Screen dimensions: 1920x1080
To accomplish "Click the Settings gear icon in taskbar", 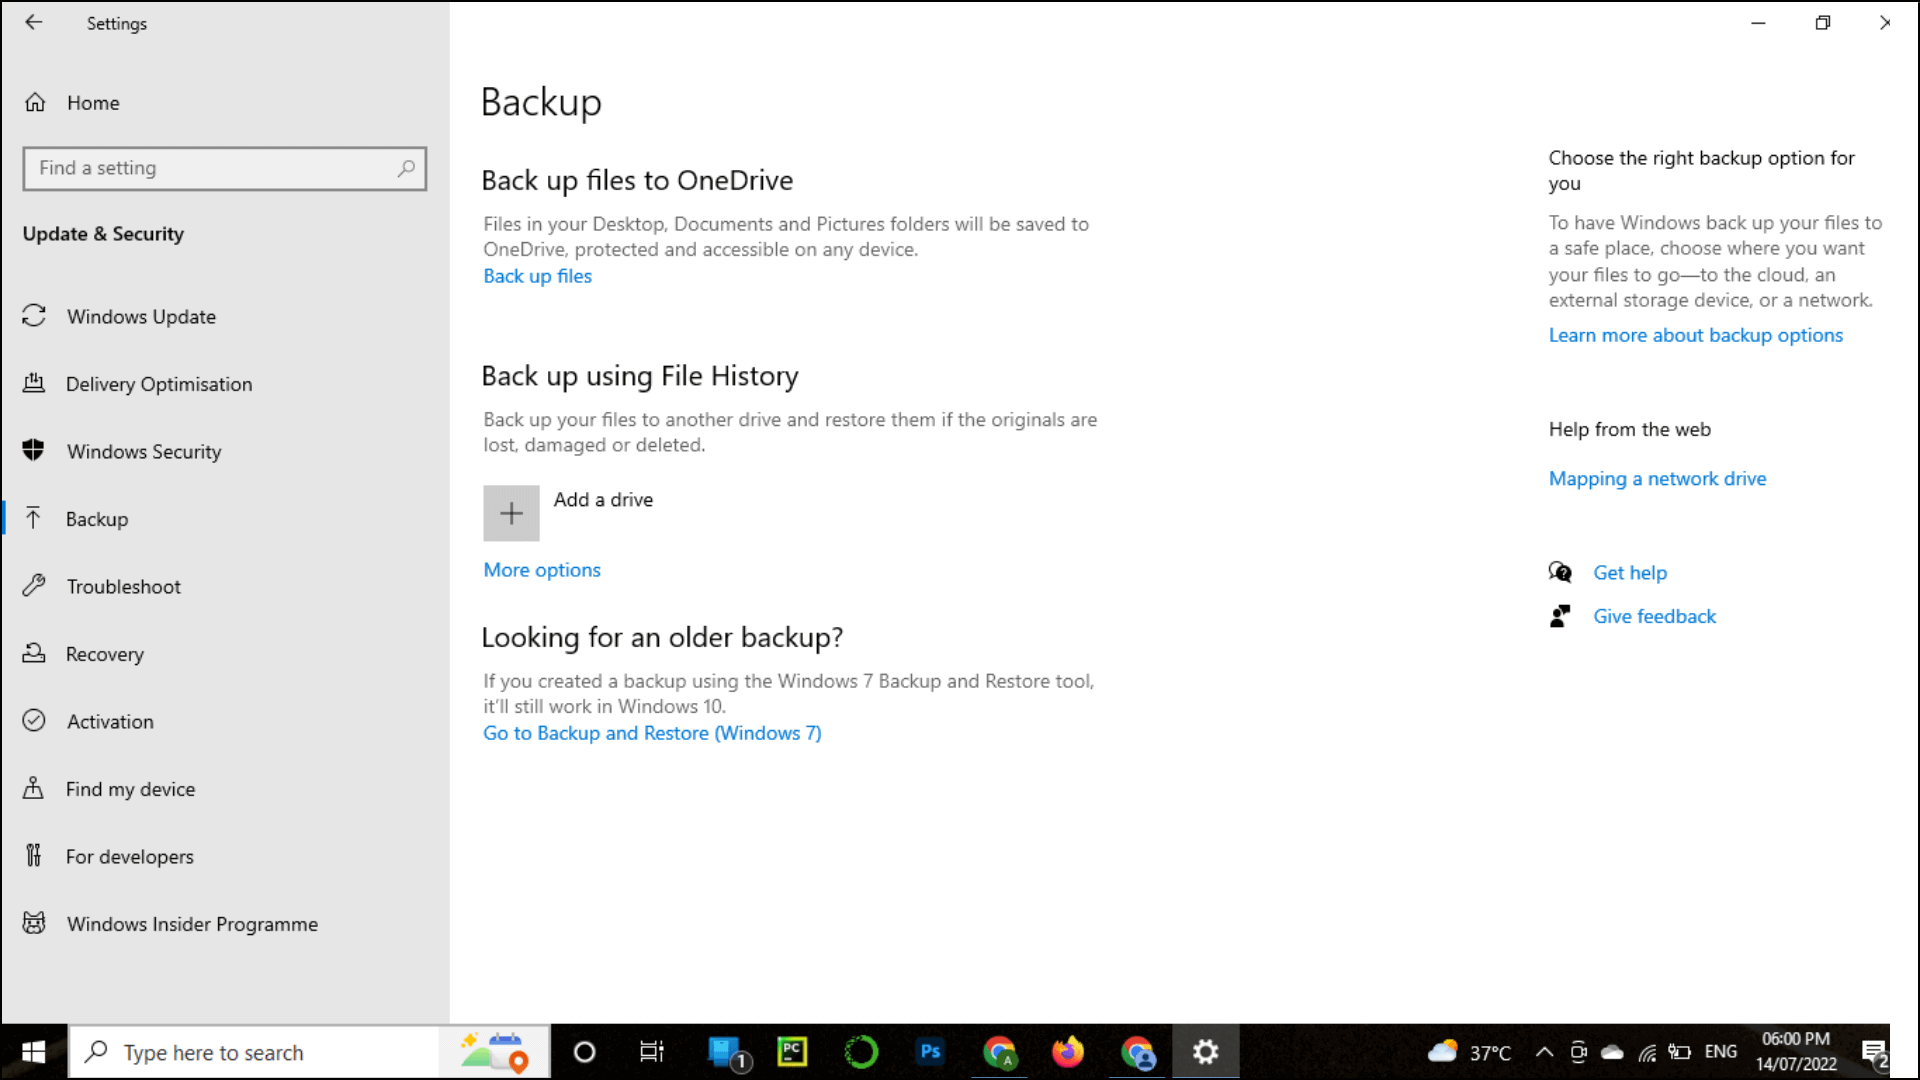I will click(1207, 1051).
